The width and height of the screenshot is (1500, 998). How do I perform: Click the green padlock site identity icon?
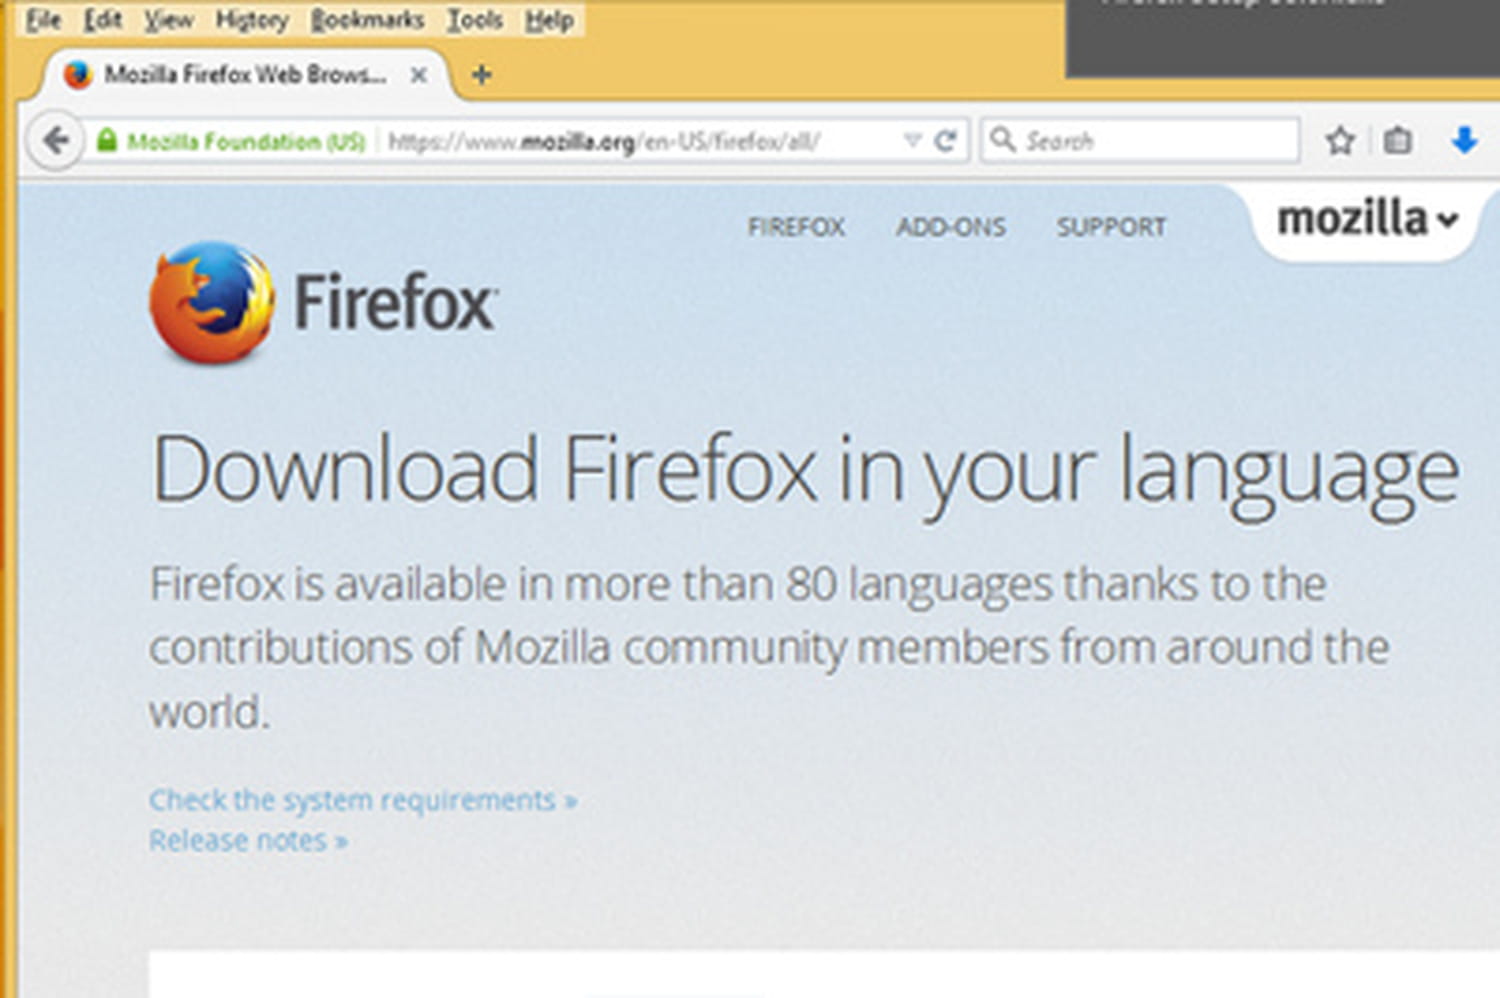coord(106,141)
